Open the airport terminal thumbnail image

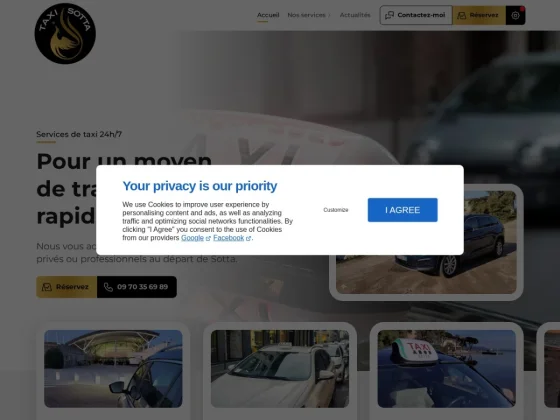click(x=113, y=369)
